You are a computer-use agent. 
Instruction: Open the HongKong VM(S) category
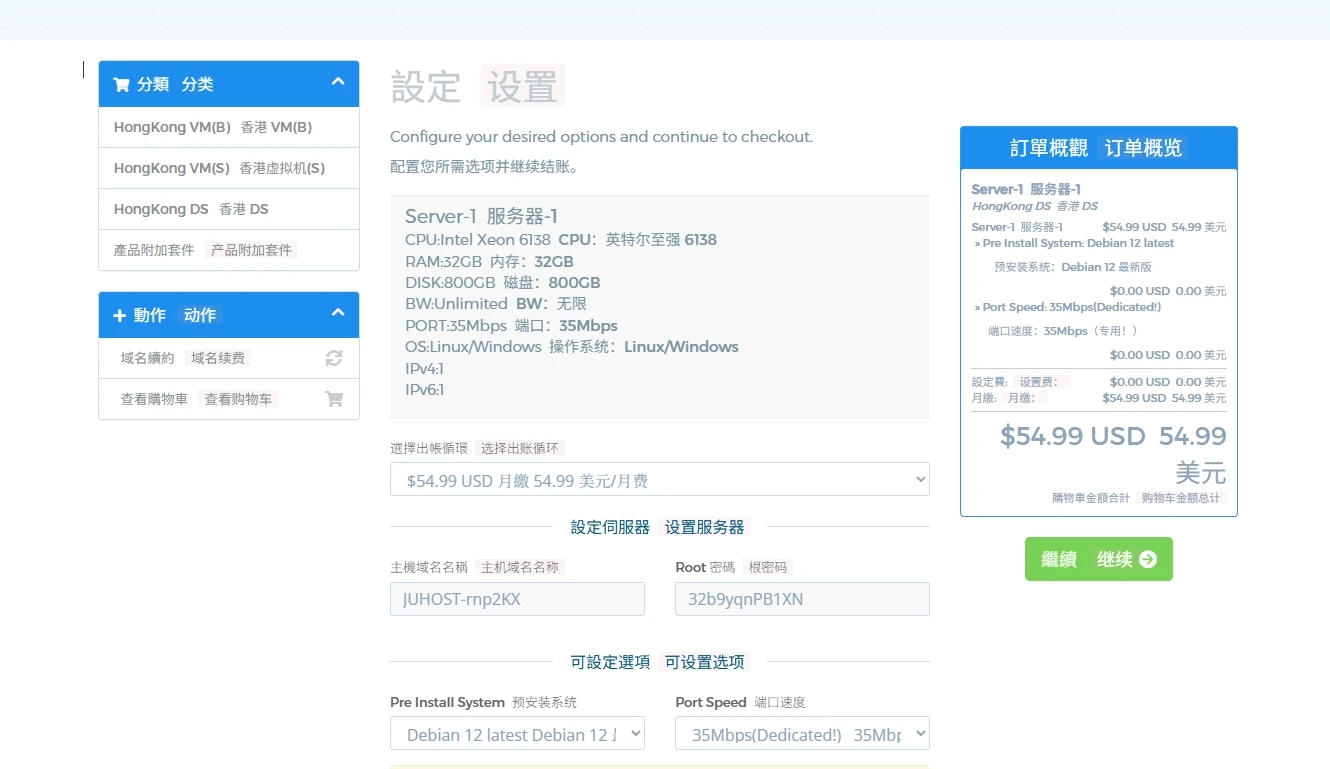pyautogui.click(x=229, y=168)
